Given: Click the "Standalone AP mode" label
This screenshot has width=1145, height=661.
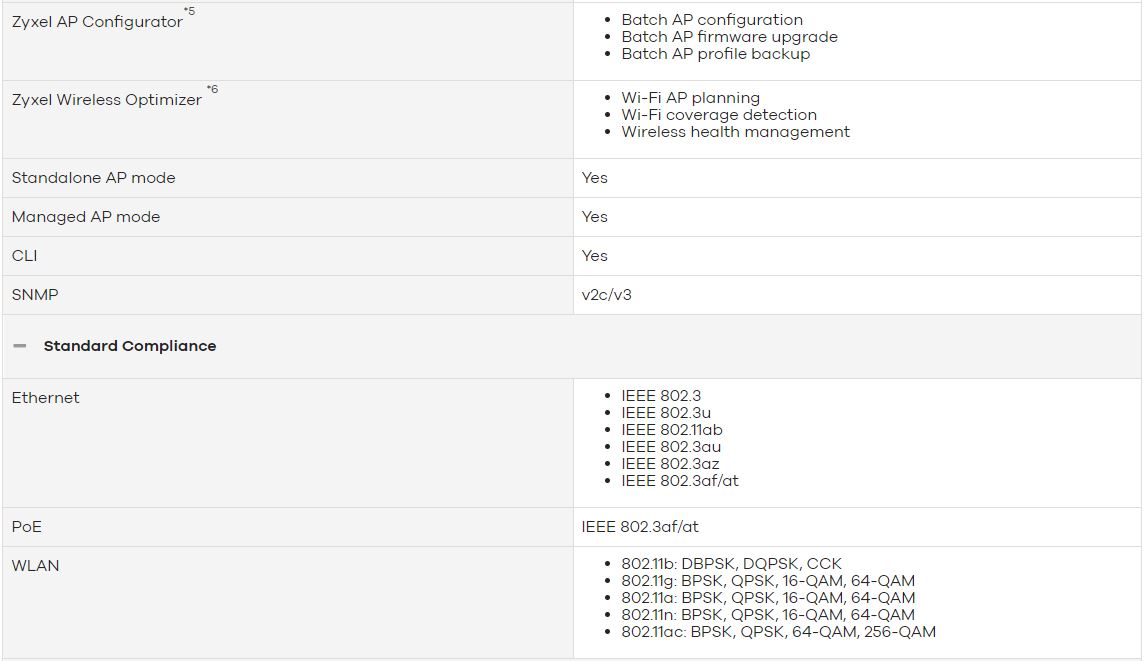Looking at the screenshot, I should coord(93,178).
